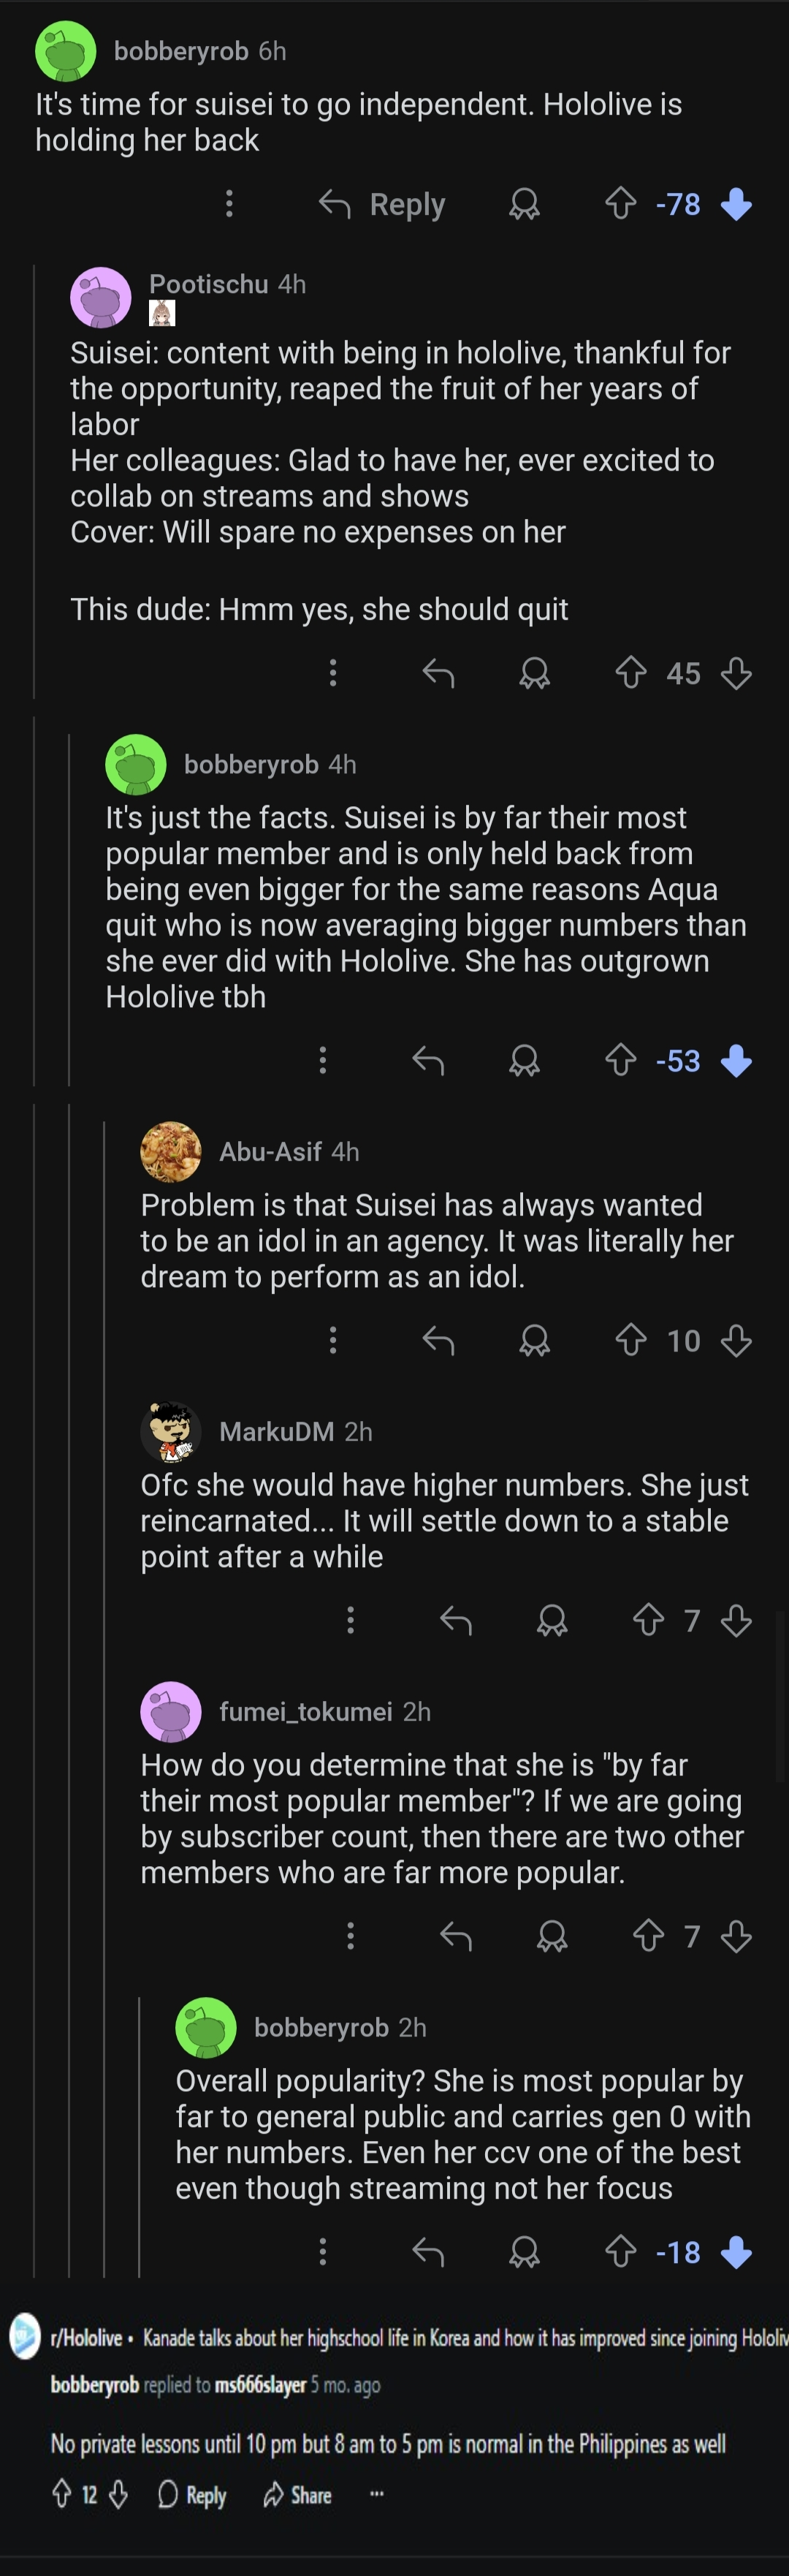The height and width of the screenshot is (2576, 789).
Task: Click reply arrow on the -18 comment
Action: (x=428, y=2252)
